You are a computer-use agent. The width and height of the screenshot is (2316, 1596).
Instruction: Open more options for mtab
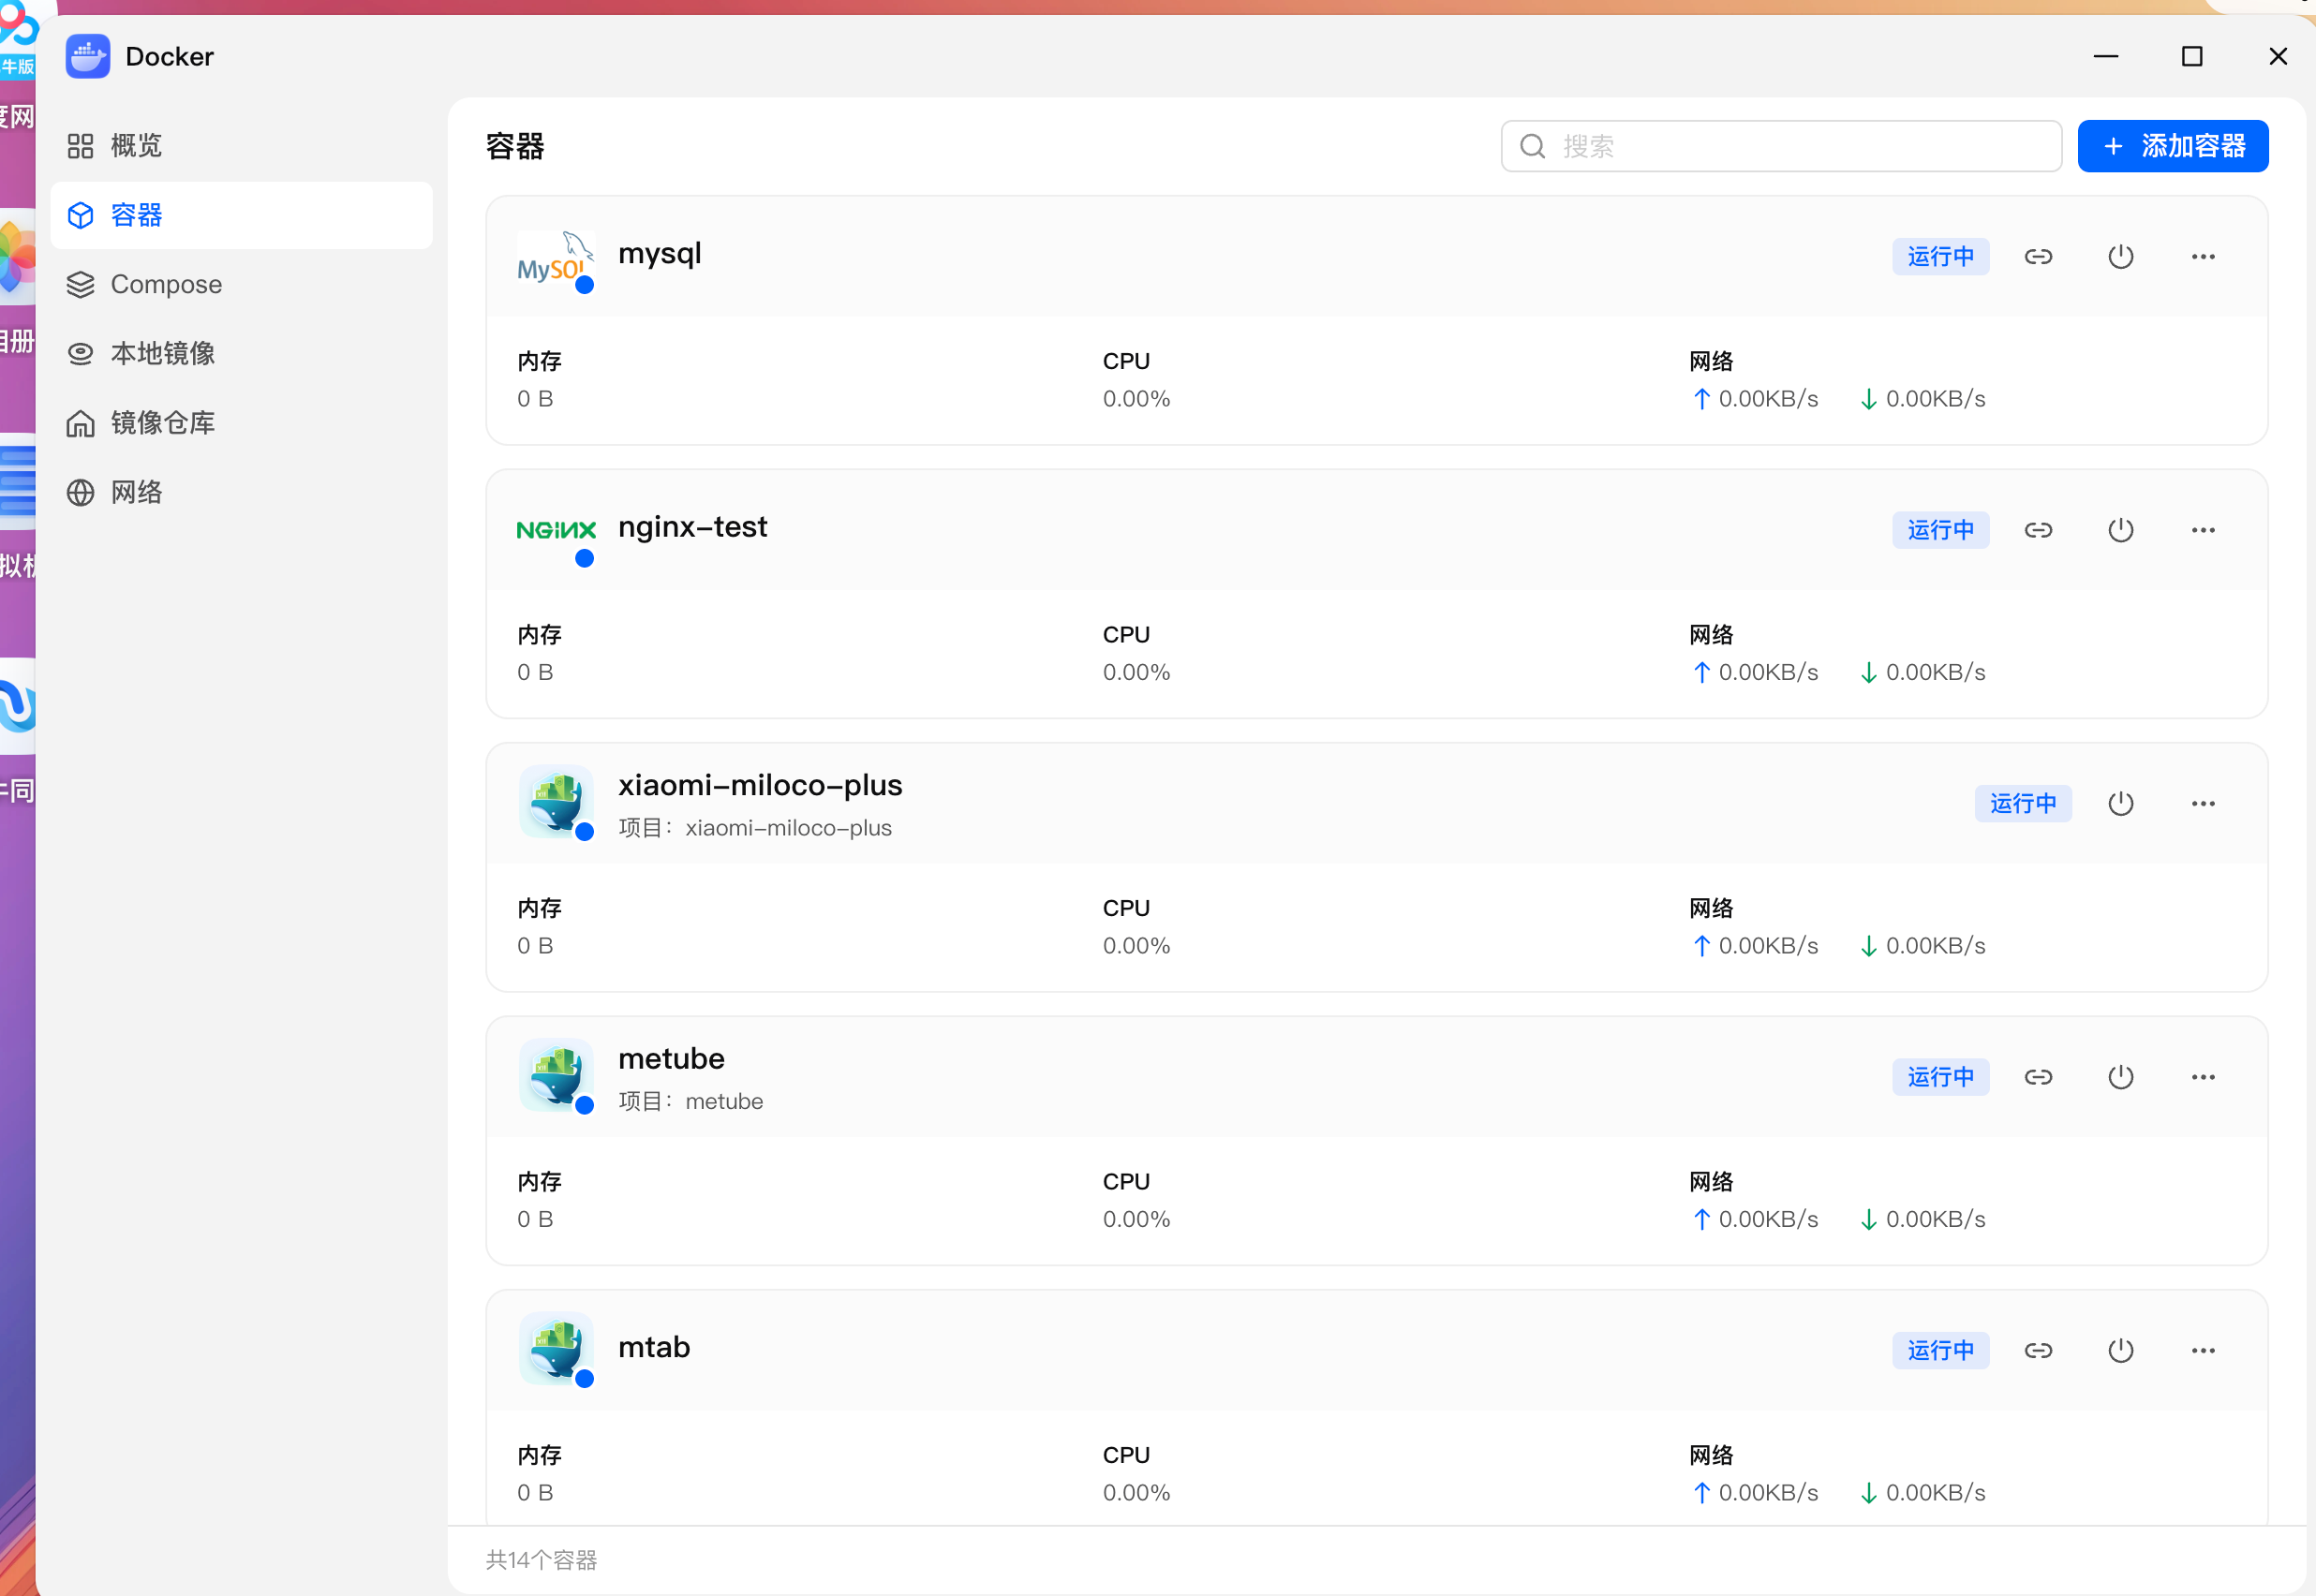2203,1351
